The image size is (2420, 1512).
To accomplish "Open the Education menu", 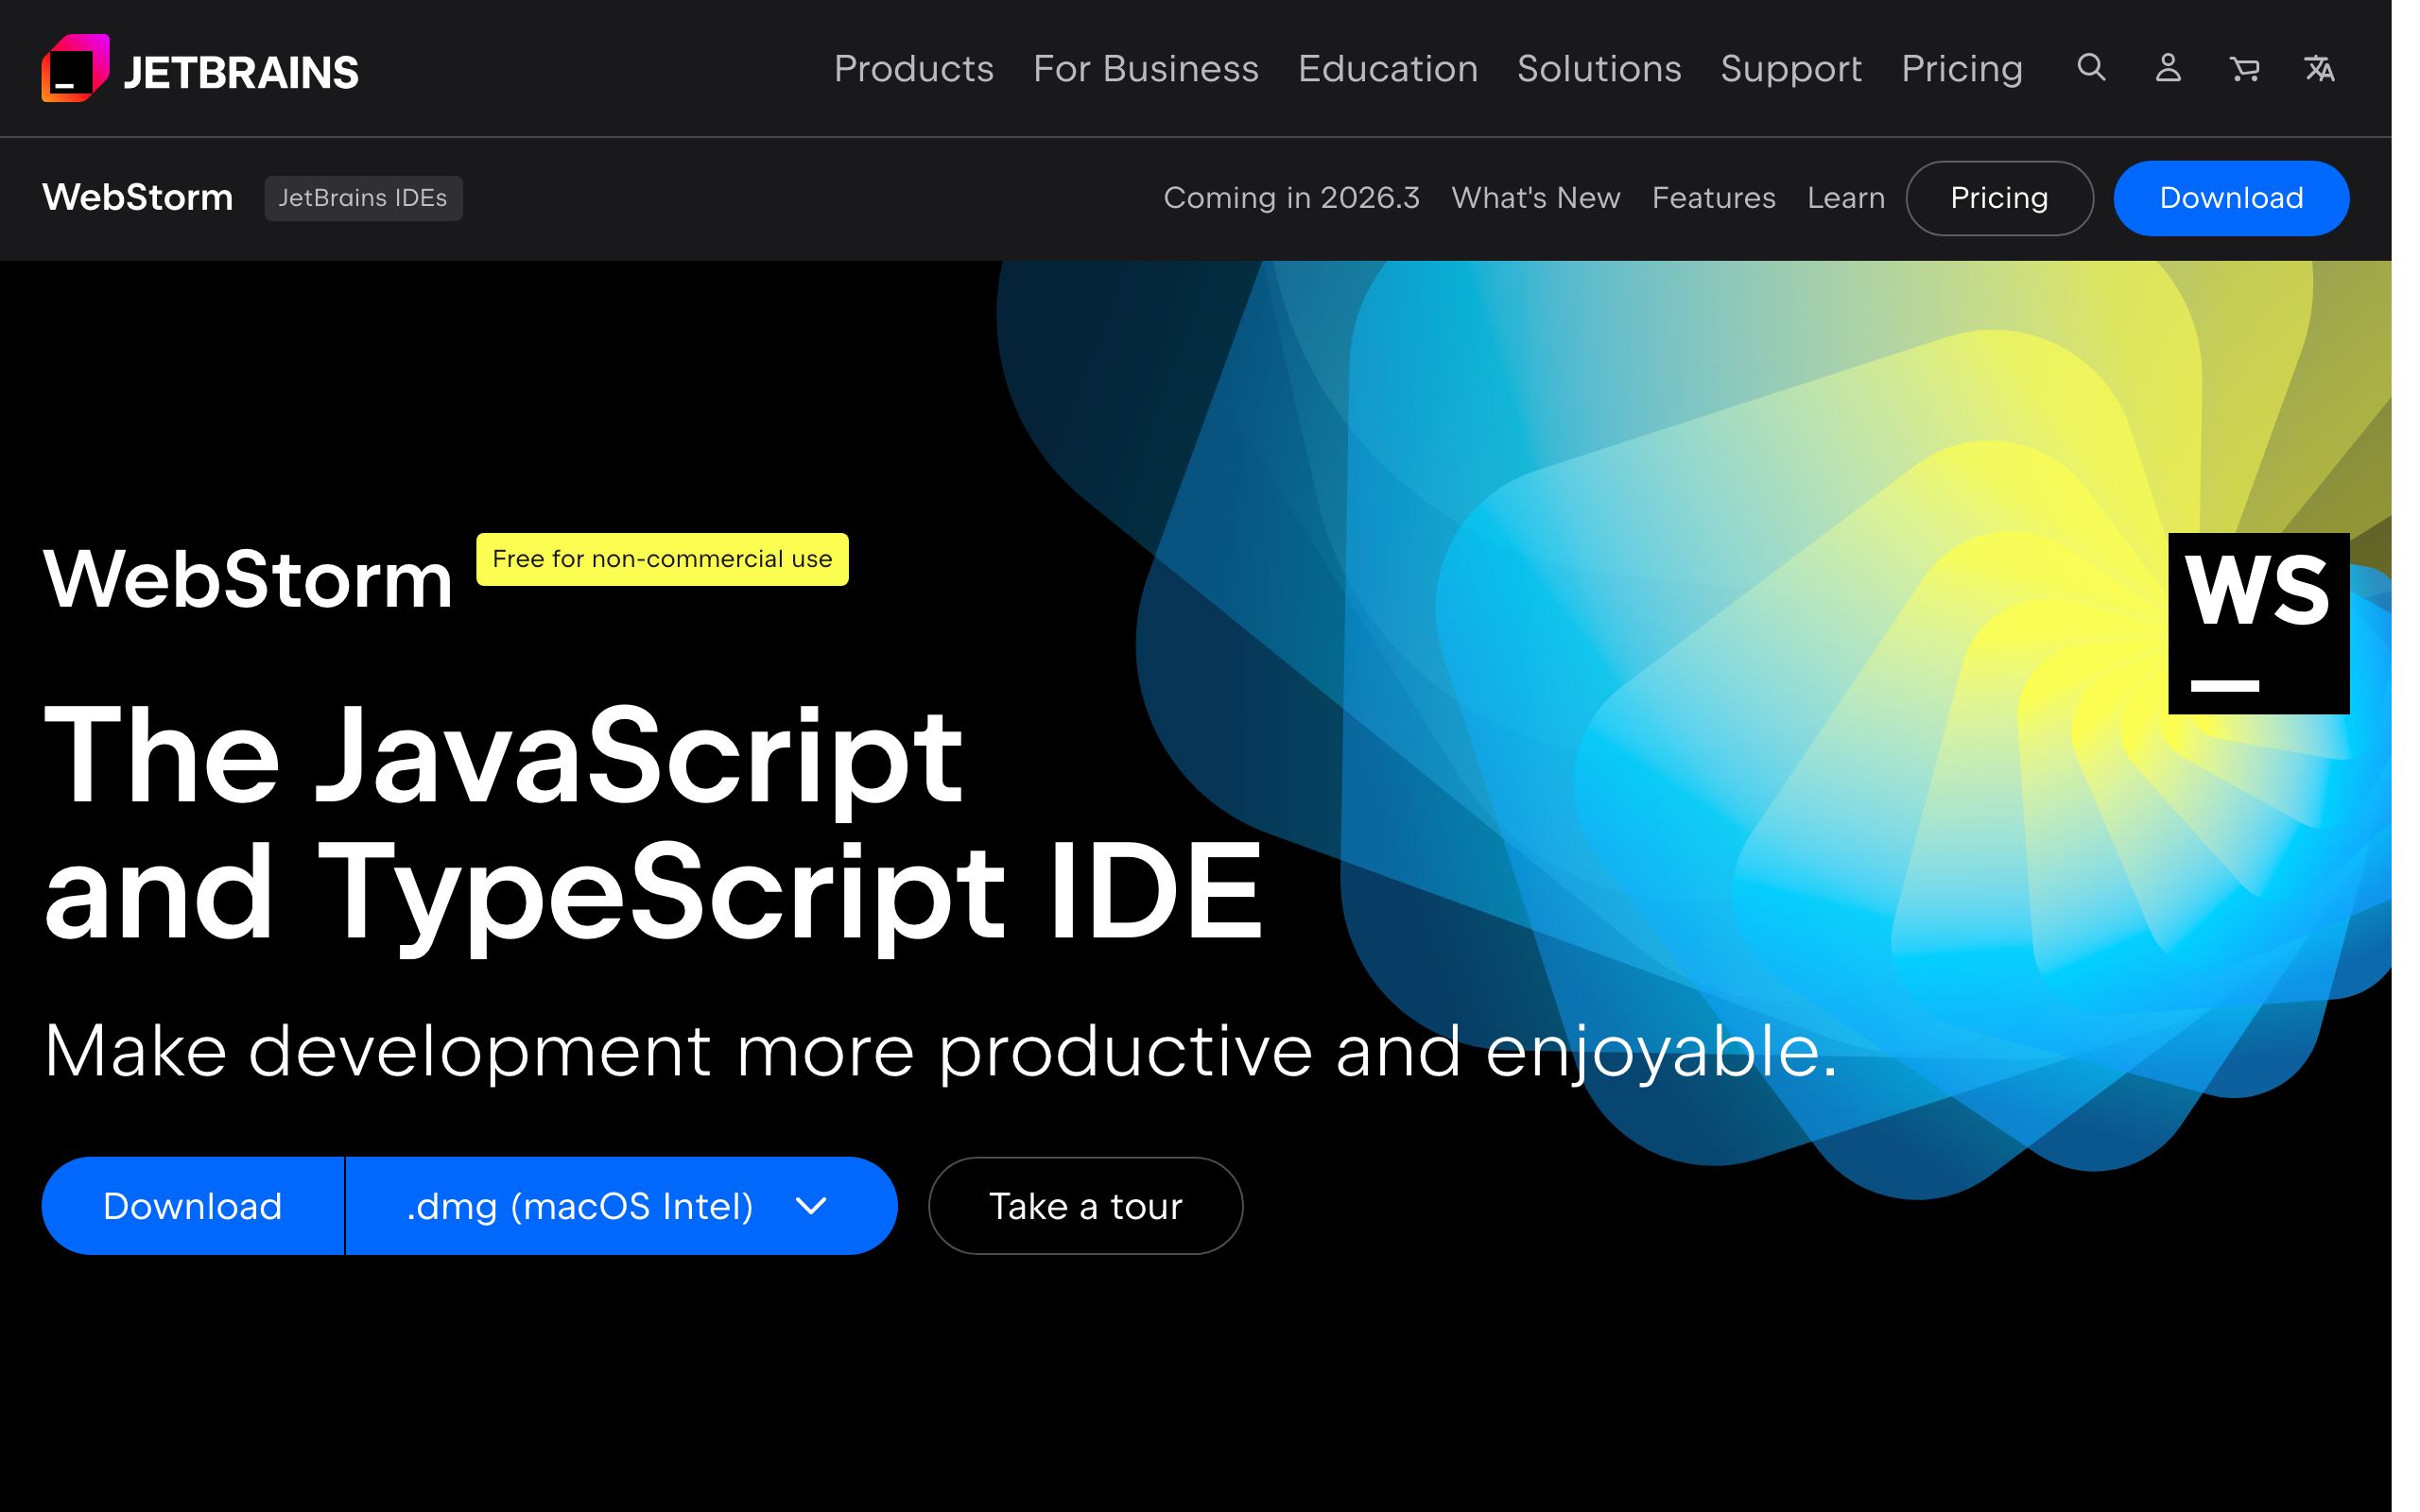I will (1388, 69).
